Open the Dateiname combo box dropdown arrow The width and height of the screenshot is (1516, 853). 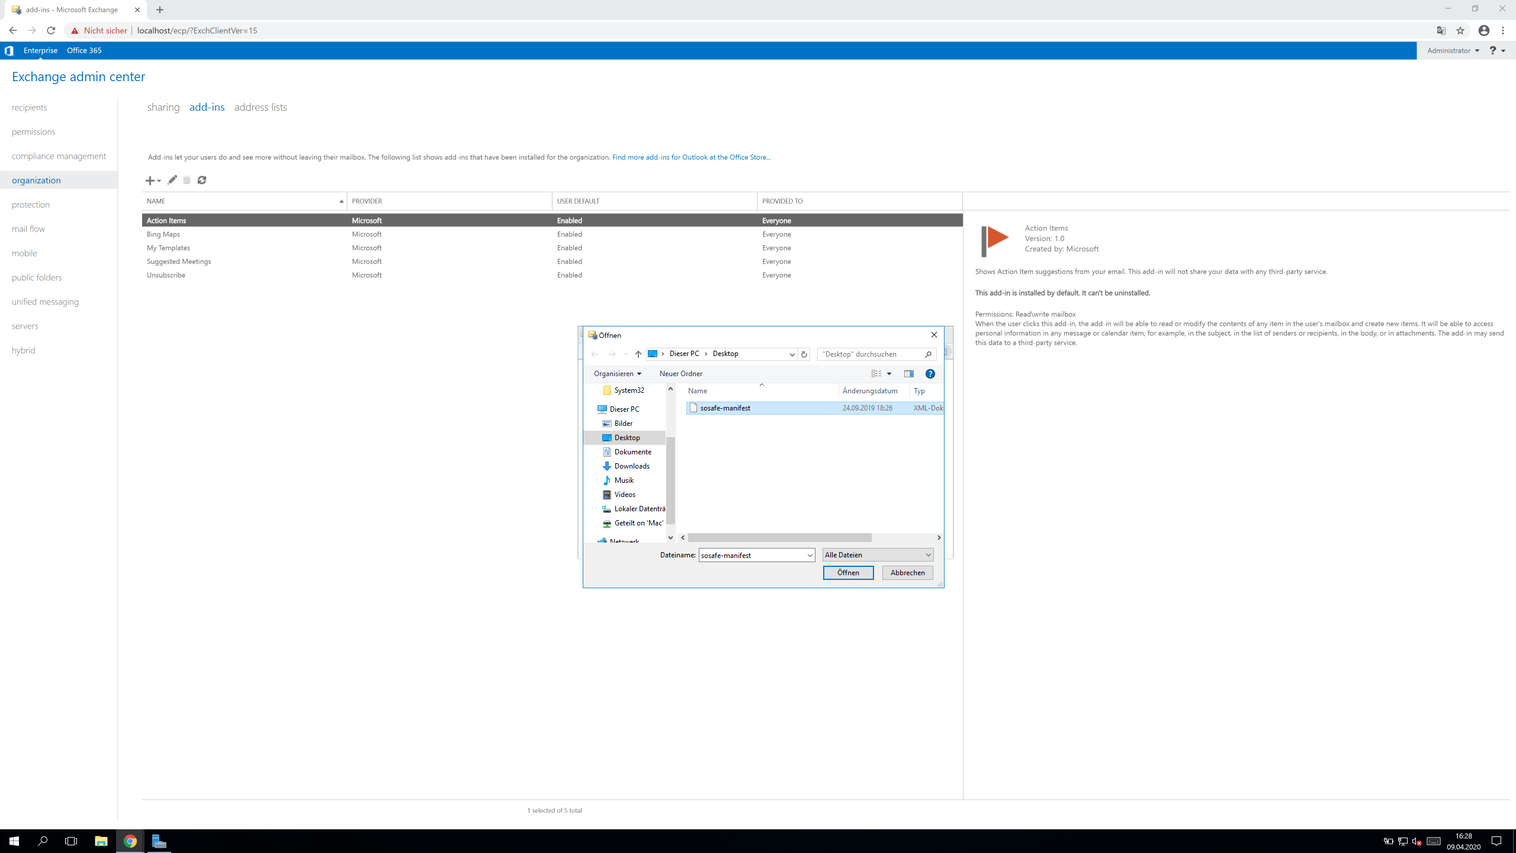click(809, 555)
